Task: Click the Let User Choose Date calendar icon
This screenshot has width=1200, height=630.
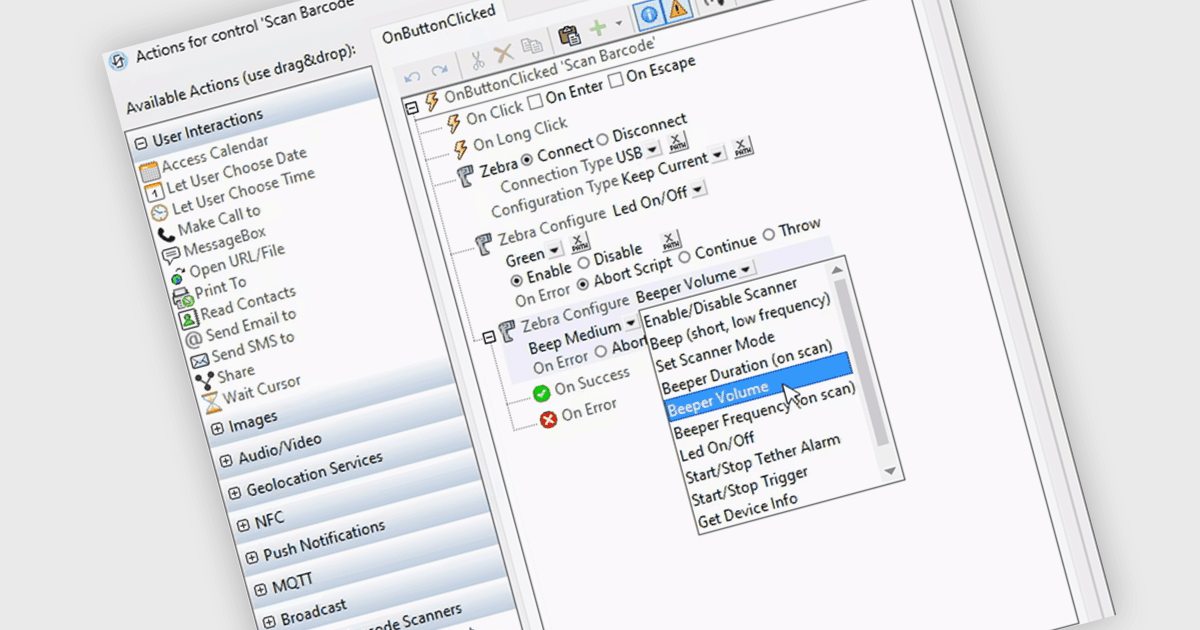Action: [x=153, y=191]
